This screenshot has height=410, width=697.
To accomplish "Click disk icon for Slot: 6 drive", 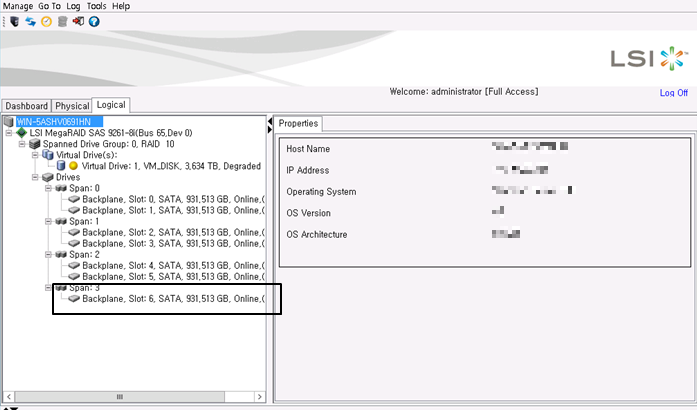I will tap(74, 298).
